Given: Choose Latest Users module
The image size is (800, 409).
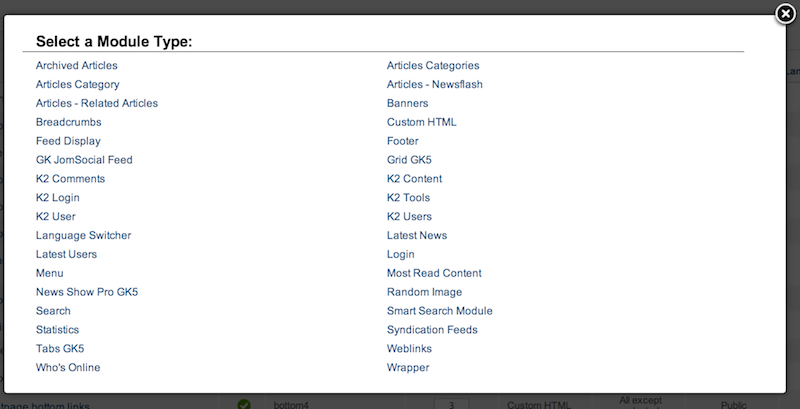Looking at the screenshot, I should click(66, 254).
